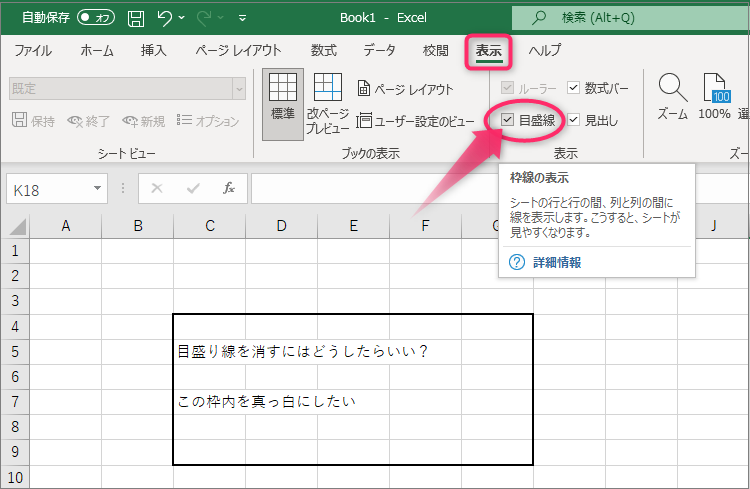Click the Name Box showing K18
The image size is (750, 489).
point(50,190)
